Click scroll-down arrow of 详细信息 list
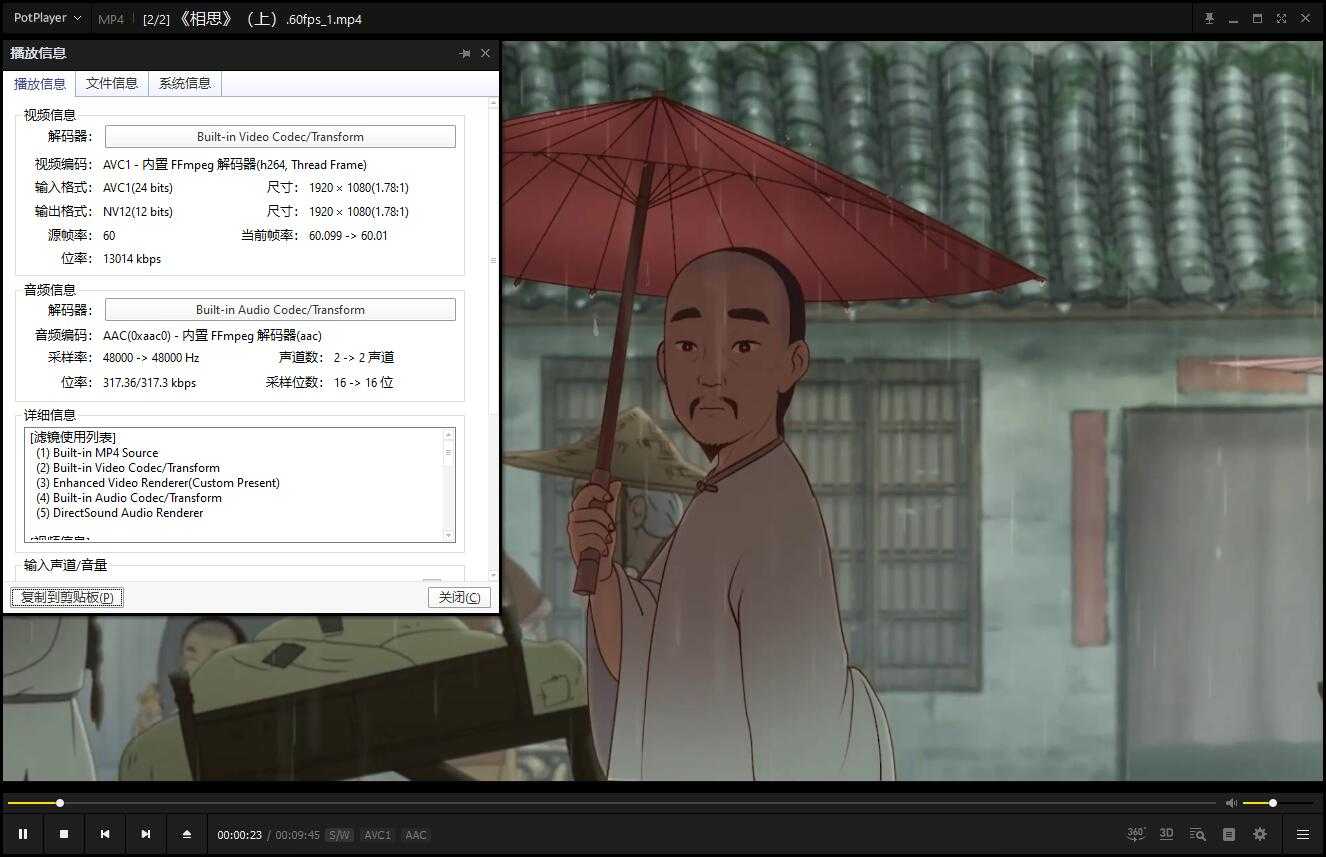 449,536
